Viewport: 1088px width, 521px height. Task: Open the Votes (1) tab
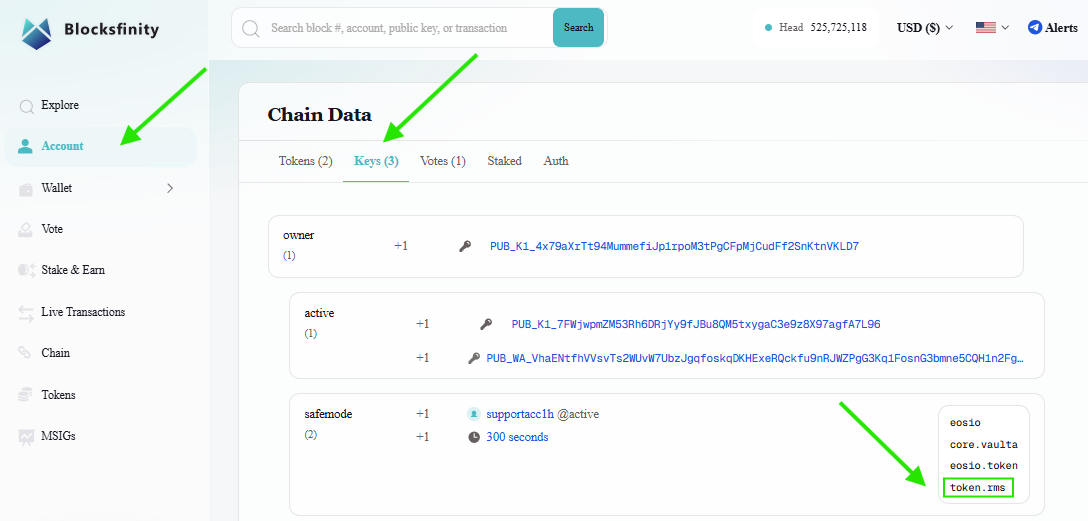[x=443, y=161]
